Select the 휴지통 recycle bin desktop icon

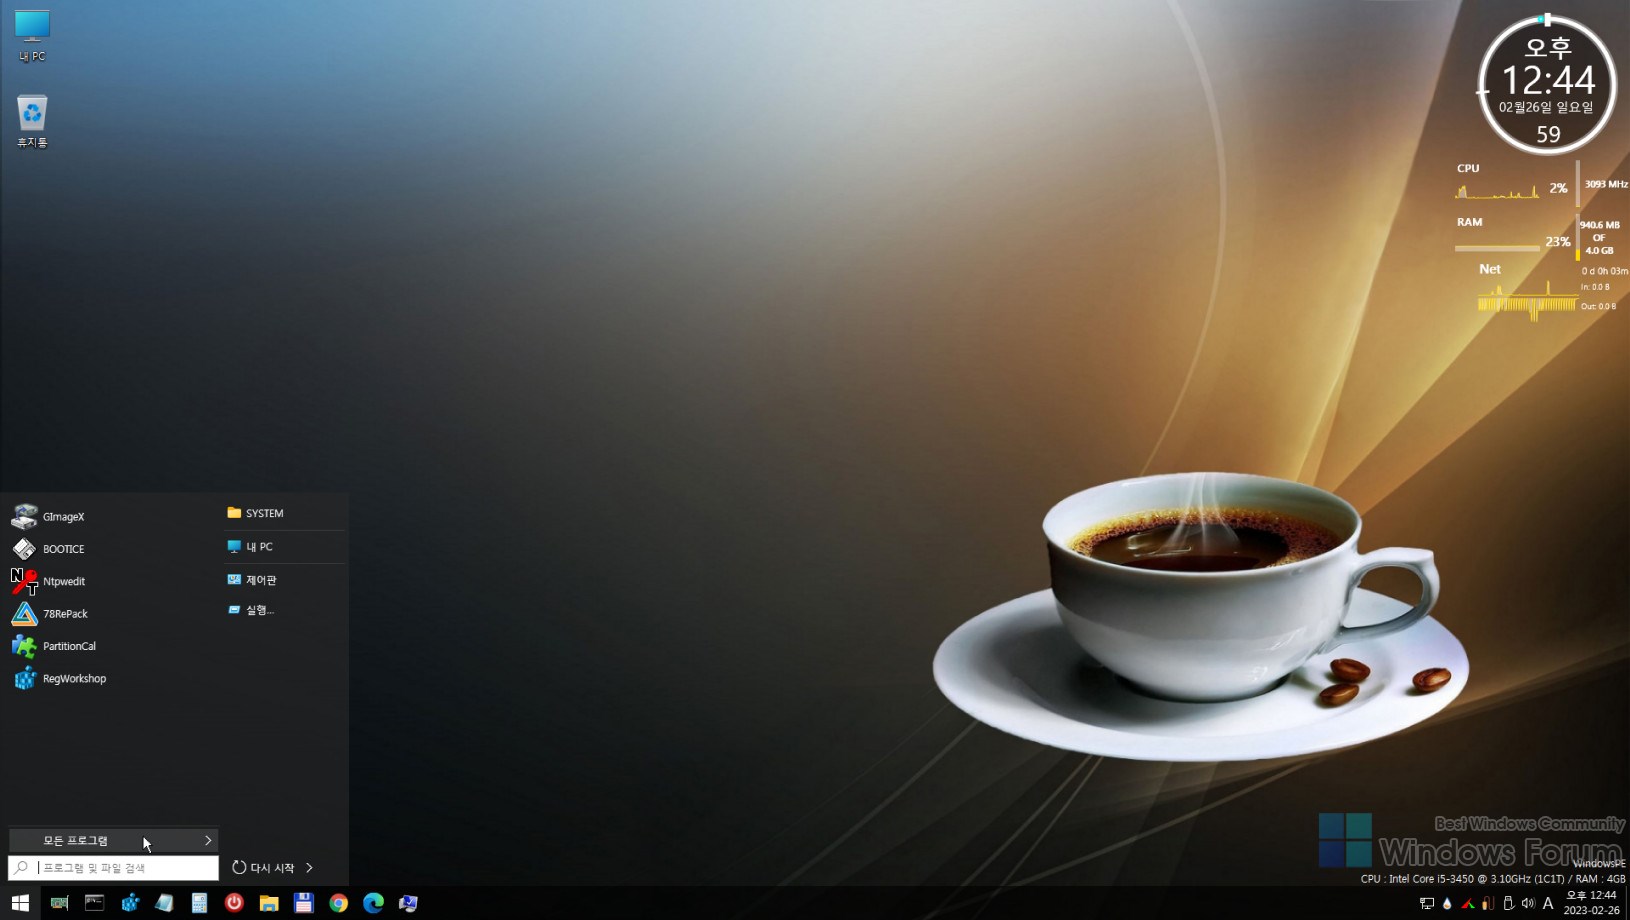click(x=32, y=122)
